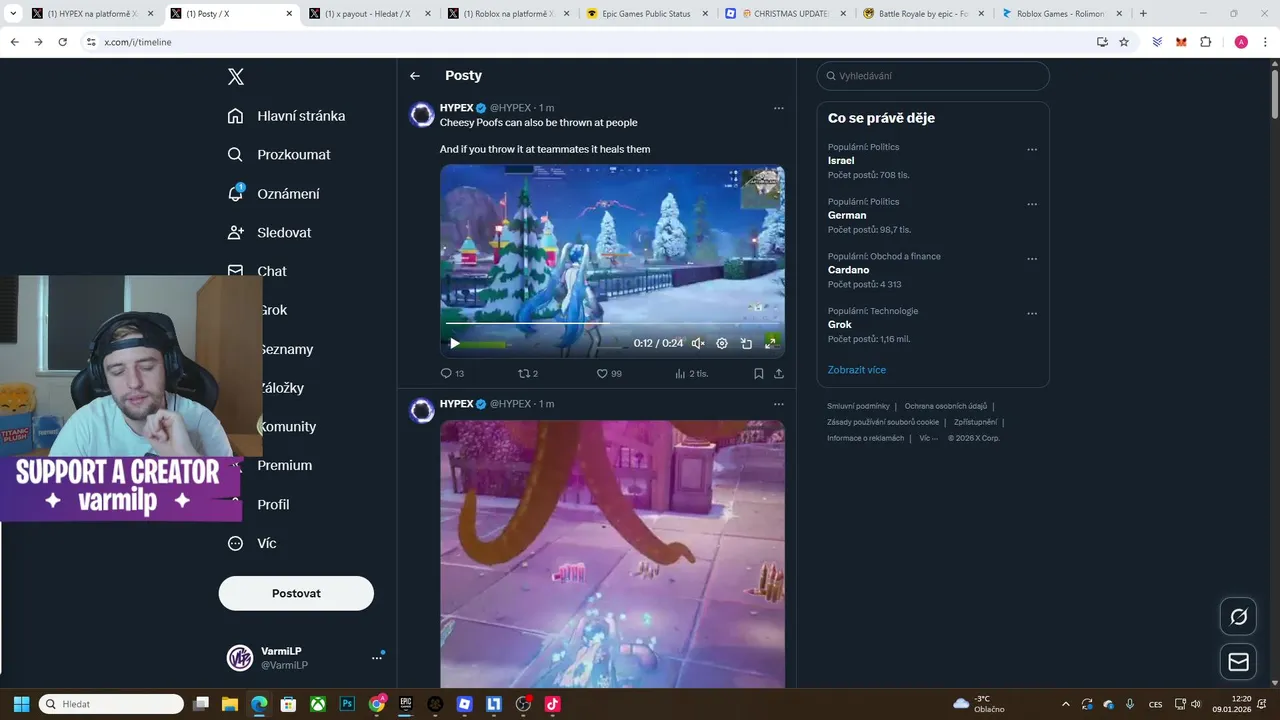
Task: Open more options for German trend
Action: 1032,204
